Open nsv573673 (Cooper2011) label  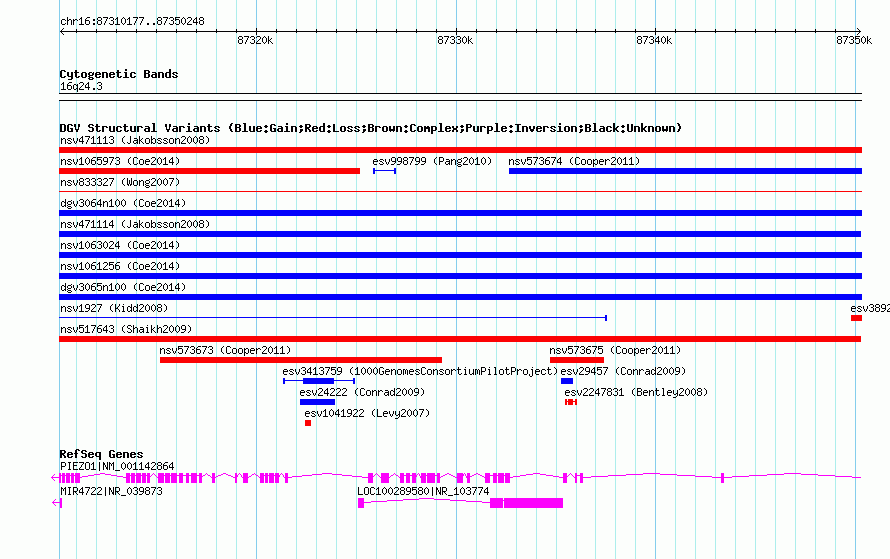225,350
